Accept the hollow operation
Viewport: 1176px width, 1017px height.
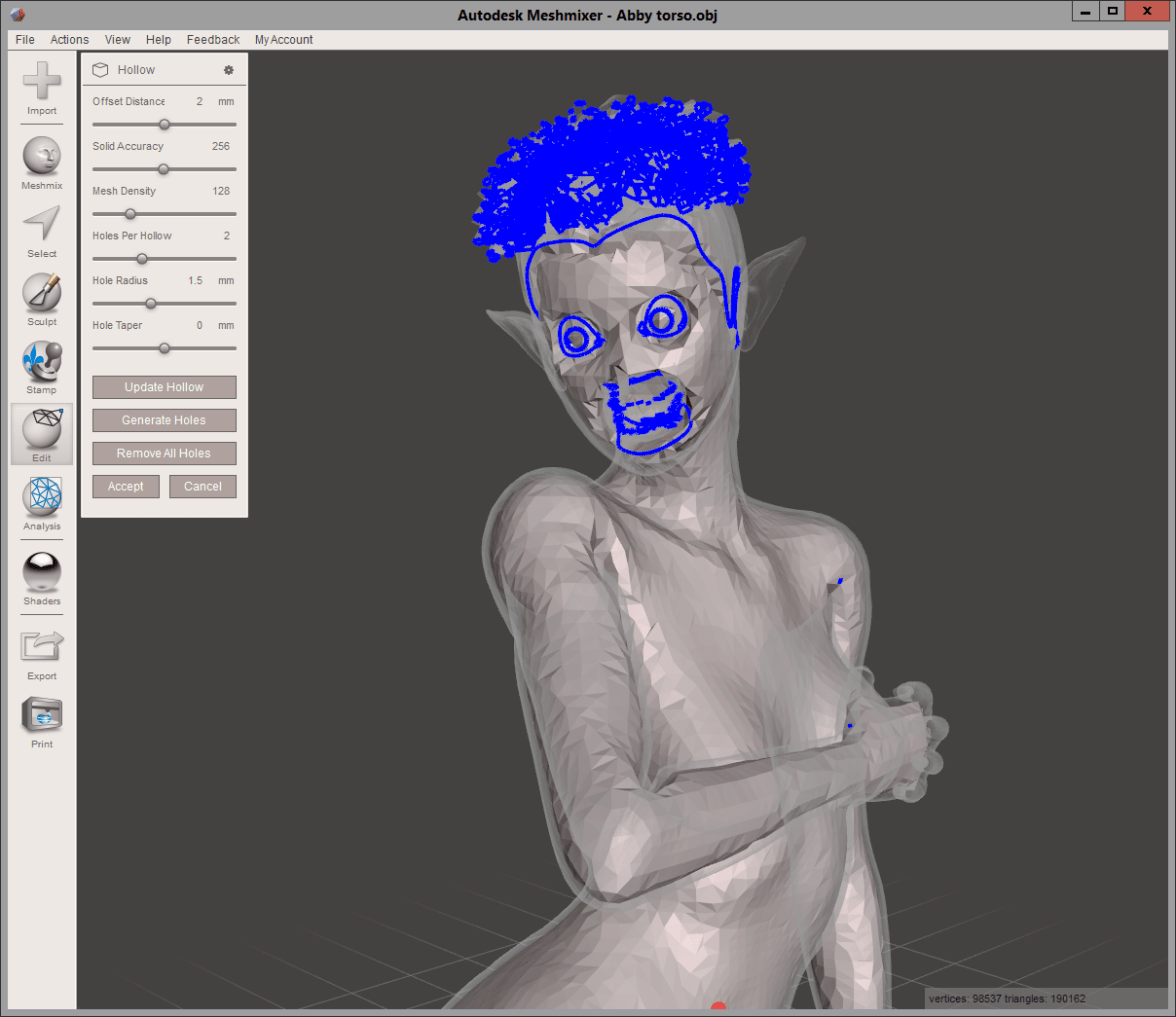click(126, 486)
